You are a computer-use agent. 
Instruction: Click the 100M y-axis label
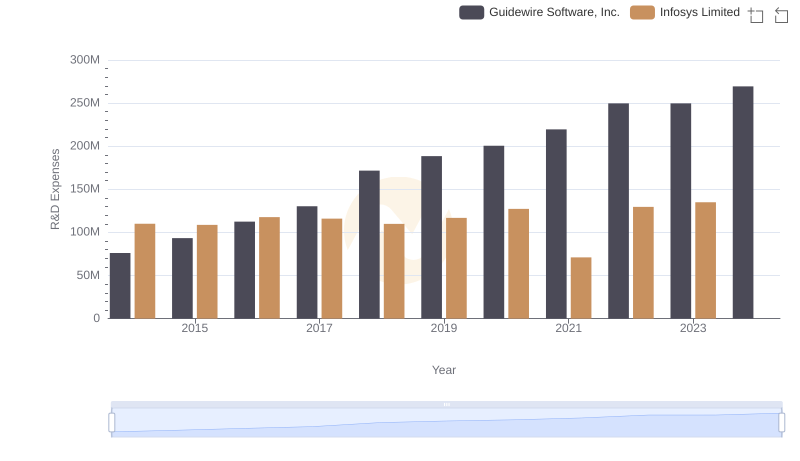tap(85, 232)
